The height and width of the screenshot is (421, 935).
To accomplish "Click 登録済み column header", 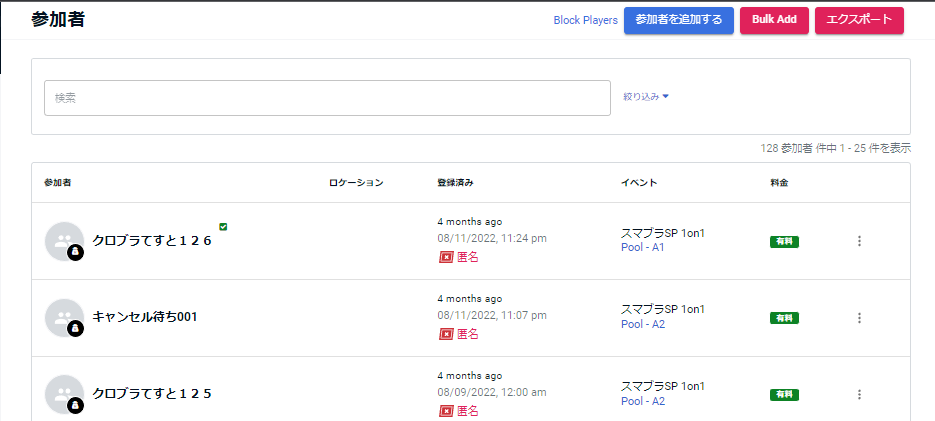I will coord(456,182).
